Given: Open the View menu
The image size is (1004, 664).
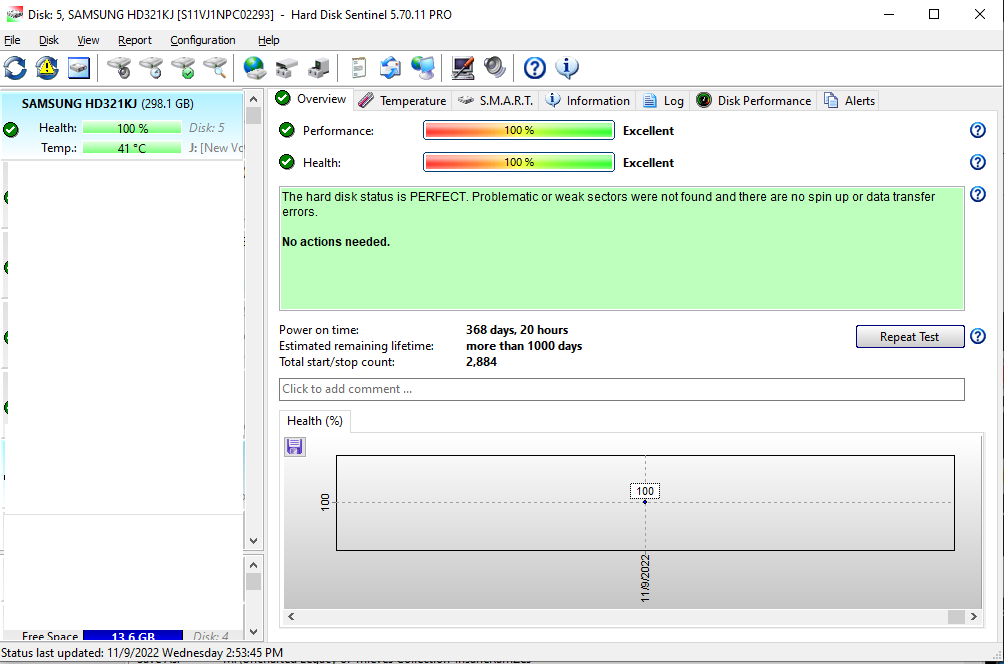Looking at the screenshot, I should (88, 40).
